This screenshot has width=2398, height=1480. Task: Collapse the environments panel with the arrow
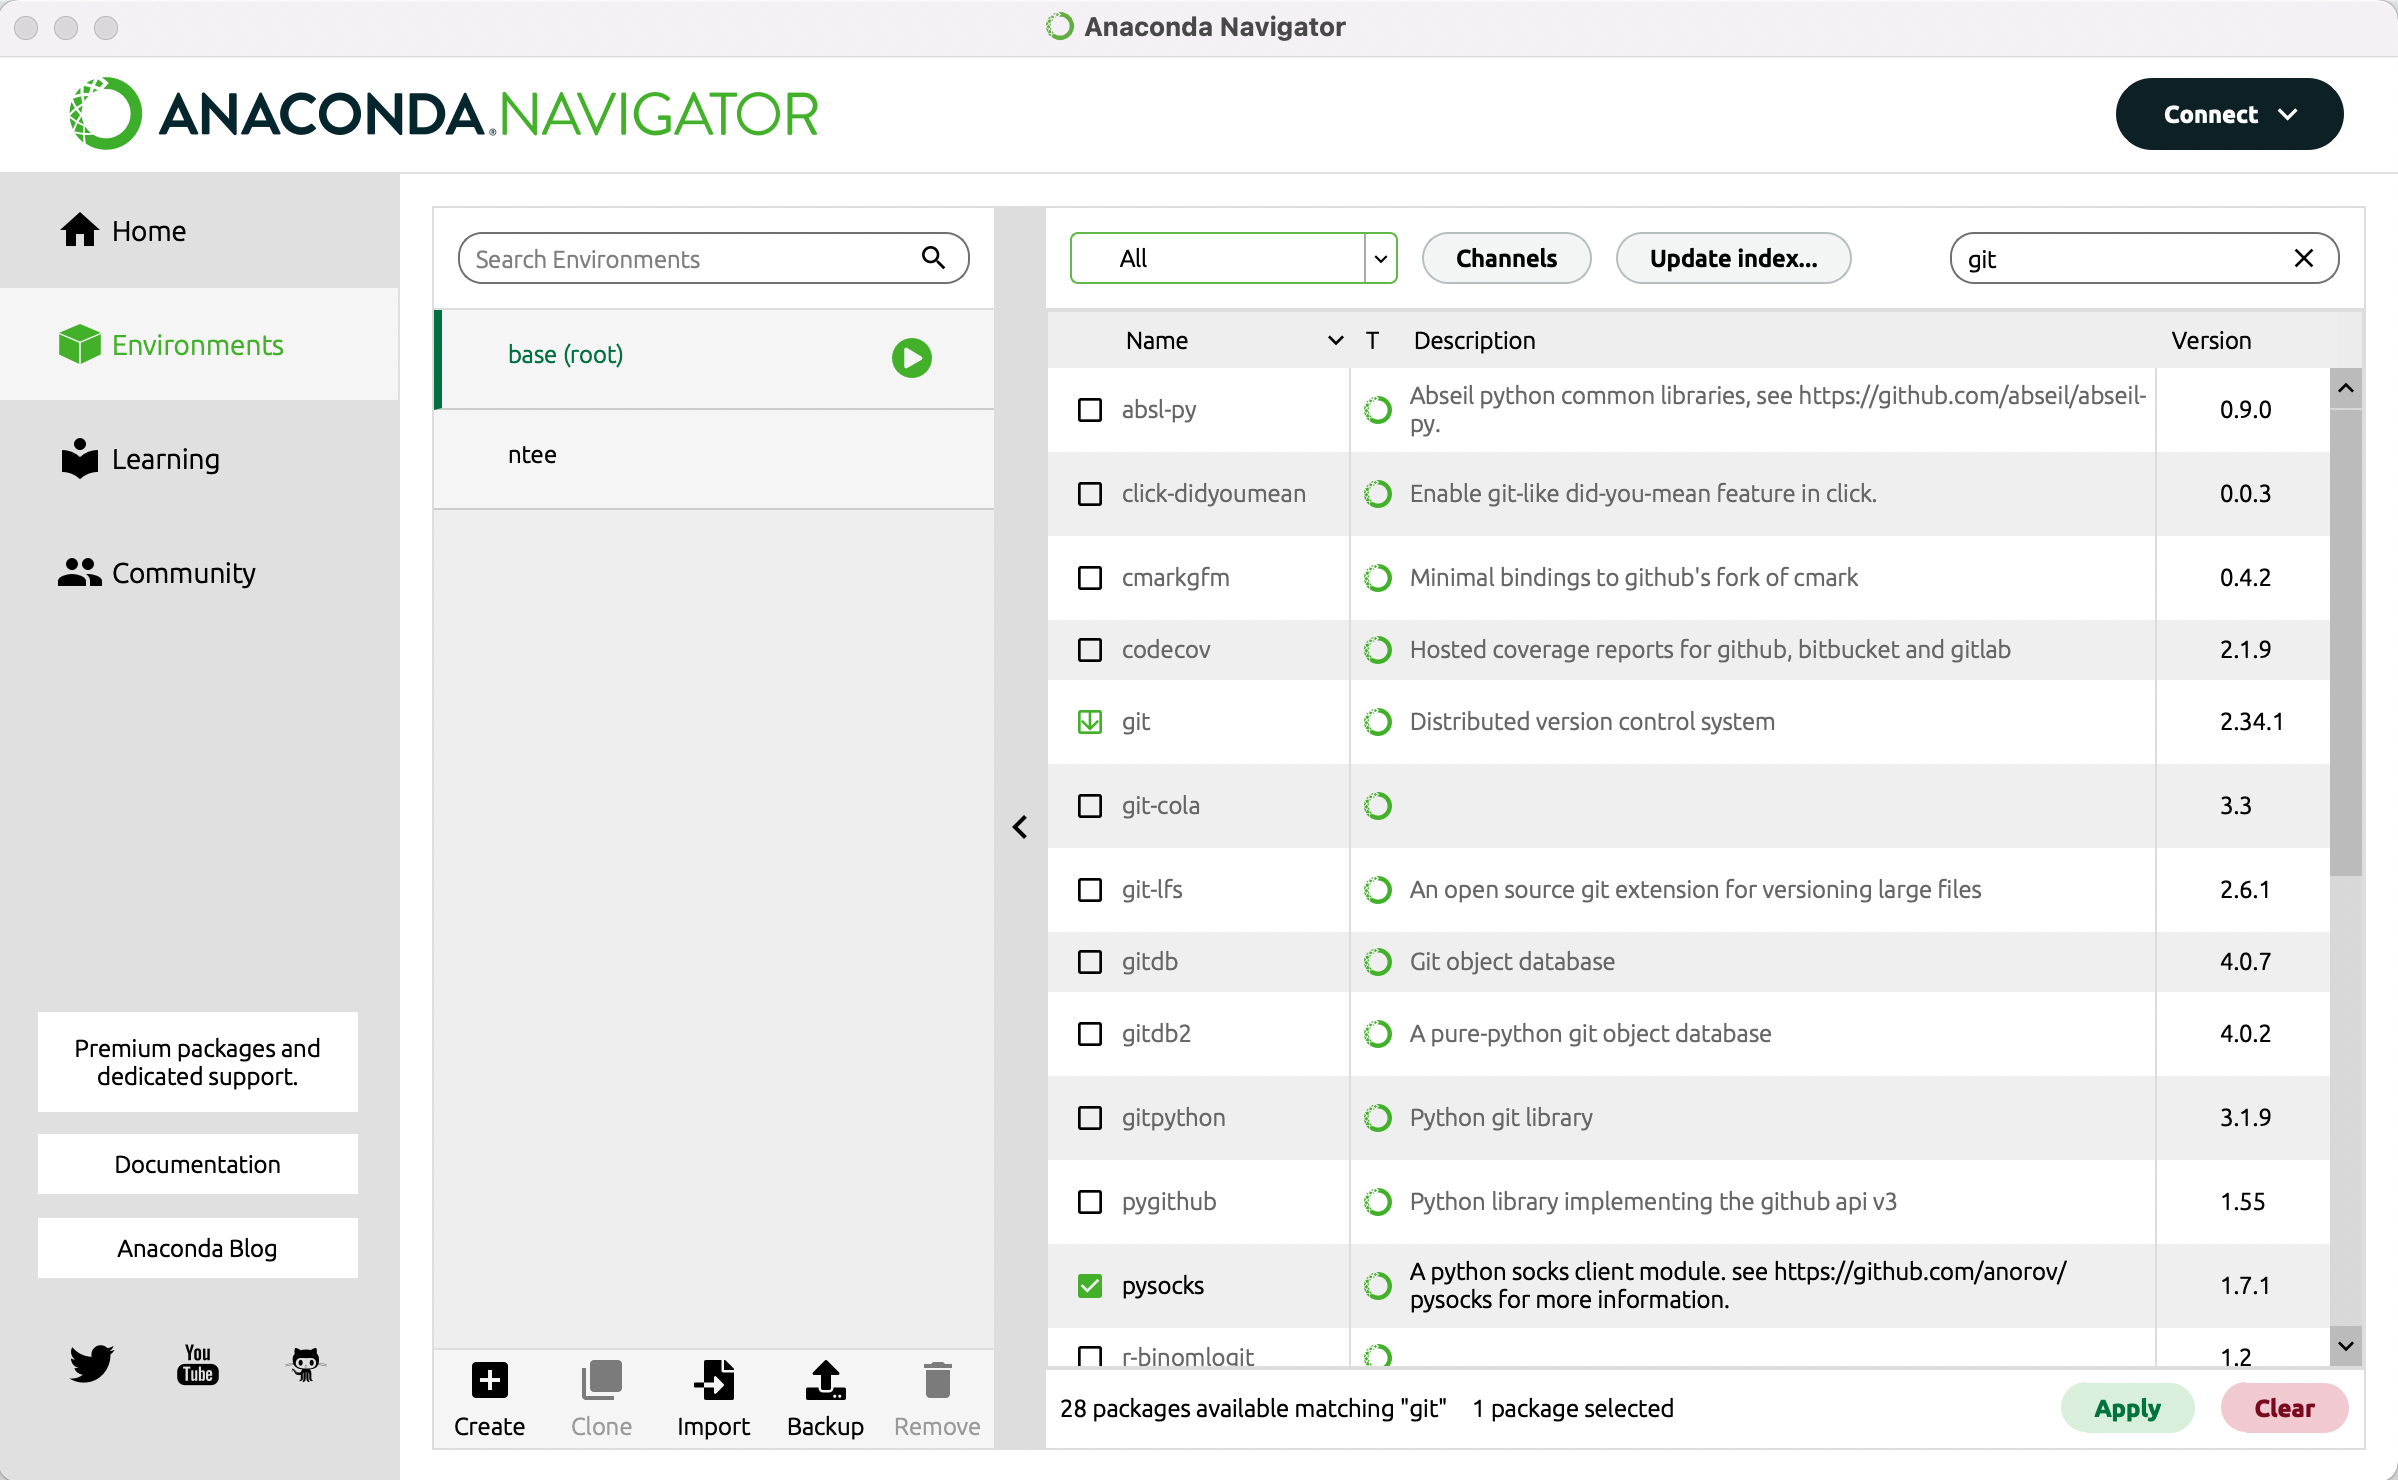1020,827
